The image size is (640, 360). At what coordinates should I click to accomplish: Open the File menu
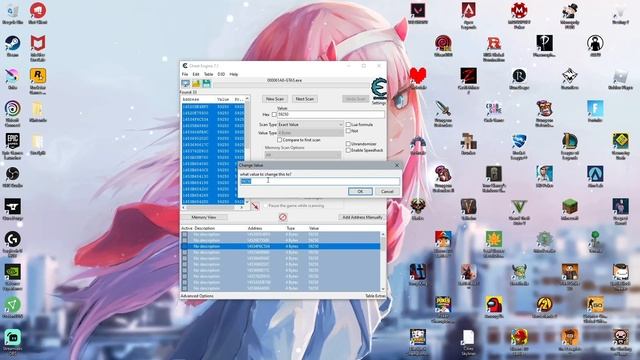tap(185, 74)
